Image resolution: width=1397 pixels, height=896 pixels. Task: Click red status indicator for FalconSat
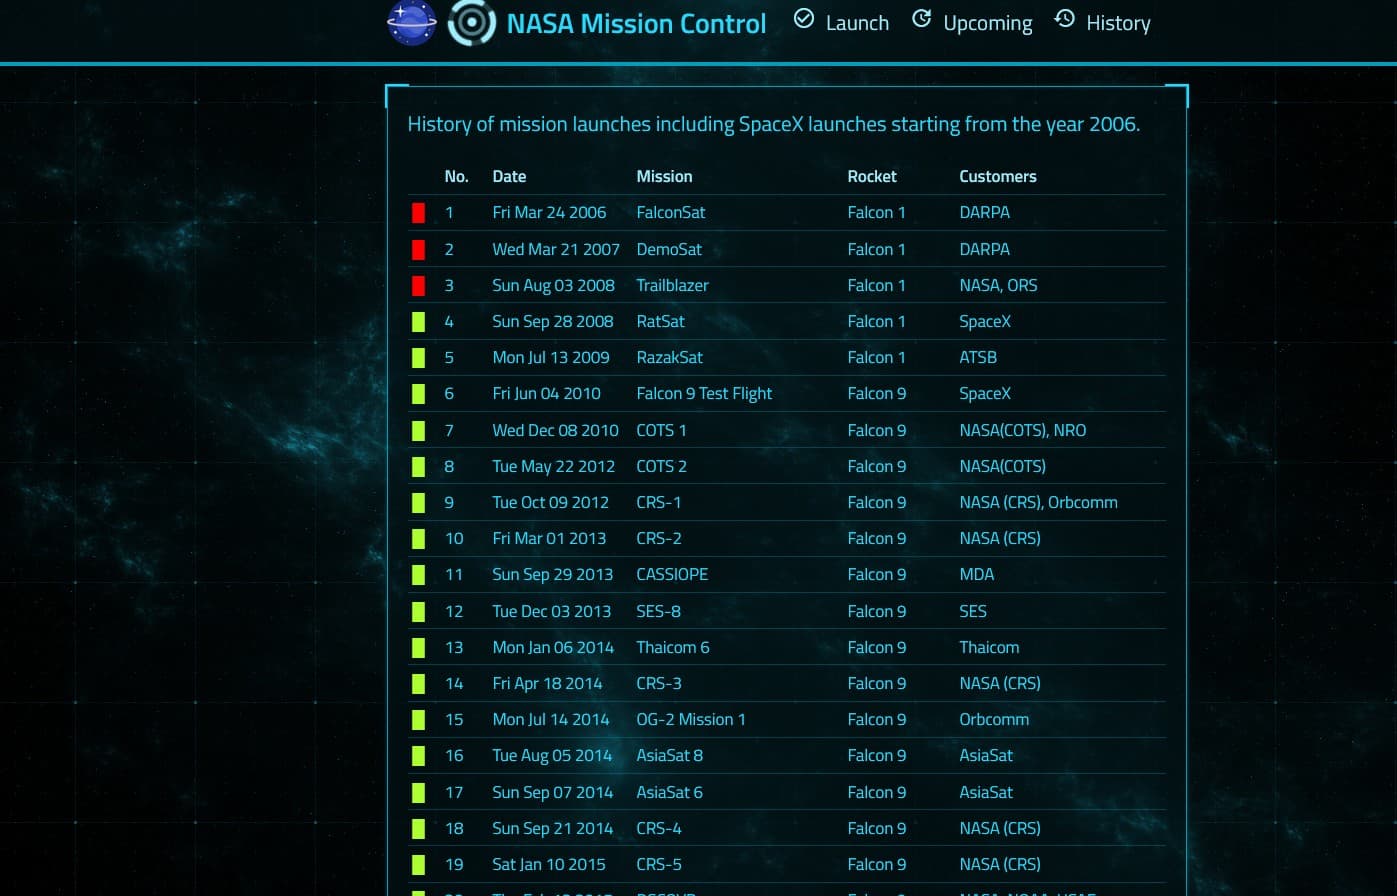418,213
